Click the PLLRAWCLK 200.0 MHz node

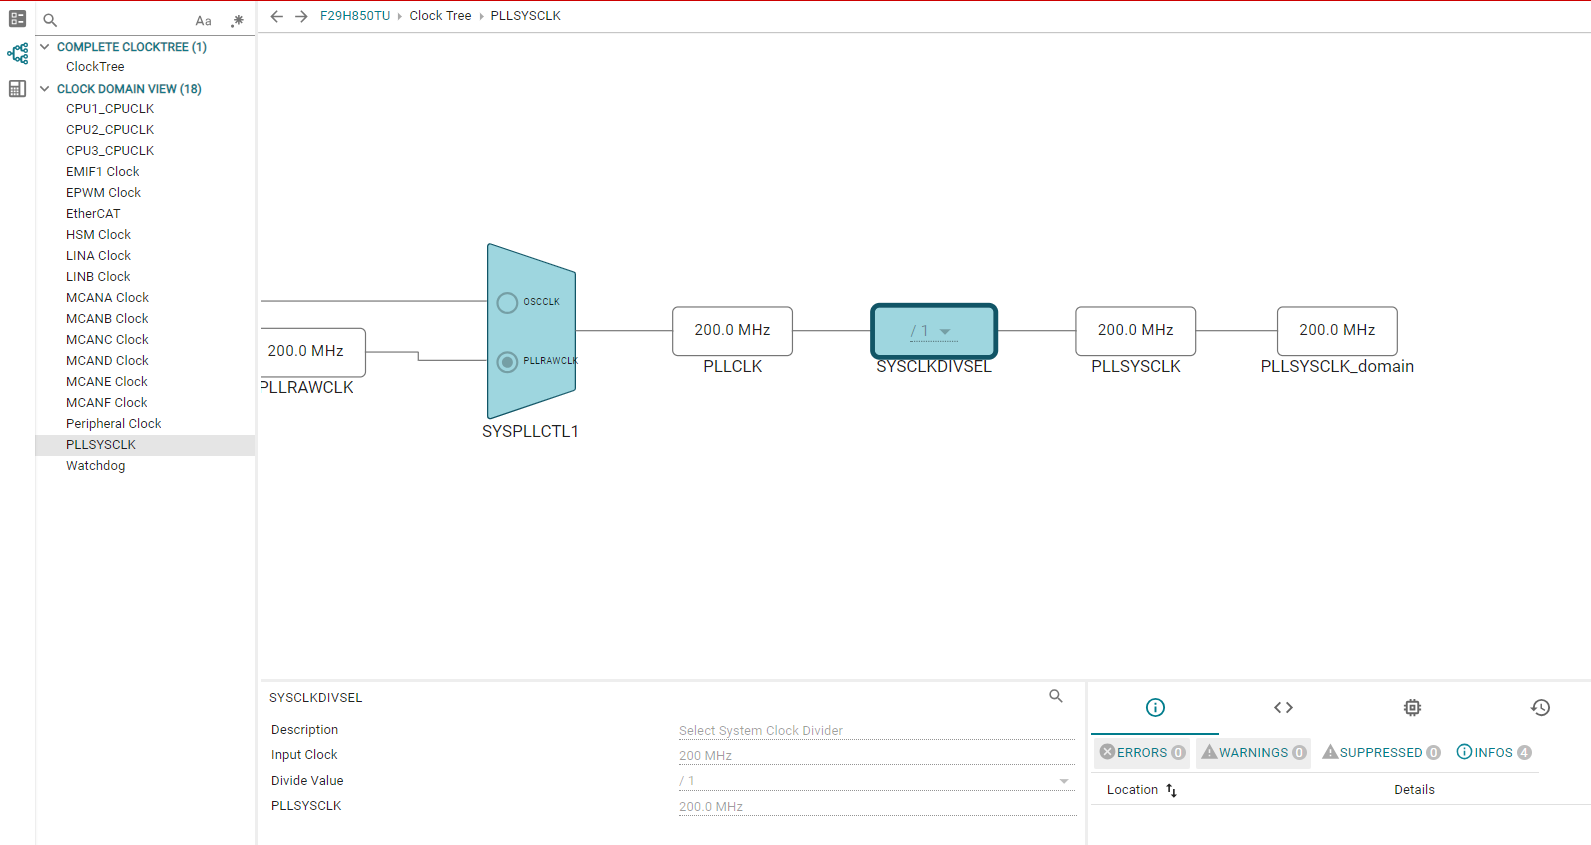click(x=313, y=352)
